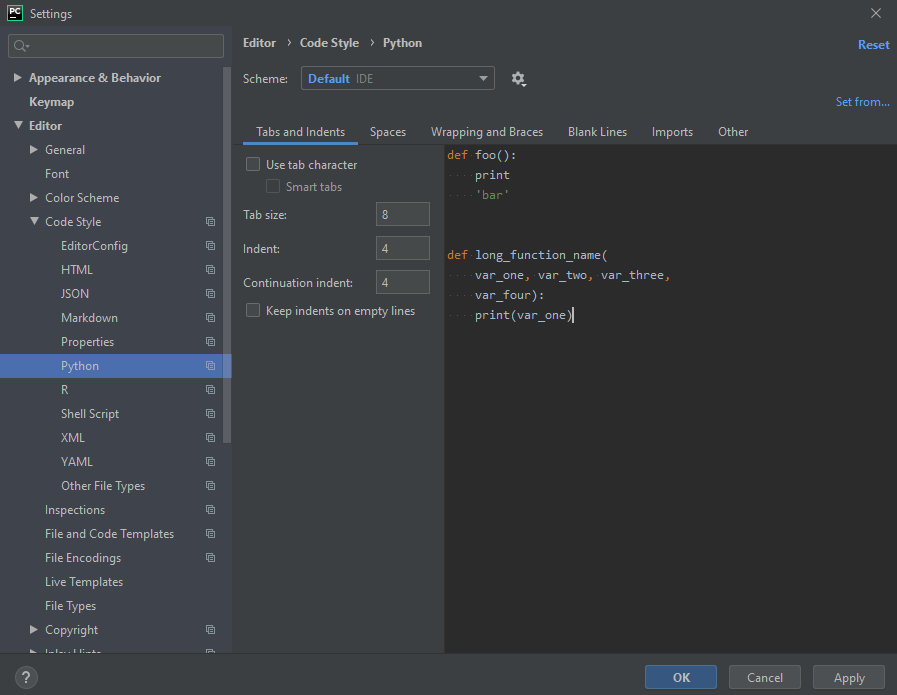Image resolution: width=897 pixels, height=695 pixels.
Task: Click the Set from... link
Action: (x=862, y=102)
